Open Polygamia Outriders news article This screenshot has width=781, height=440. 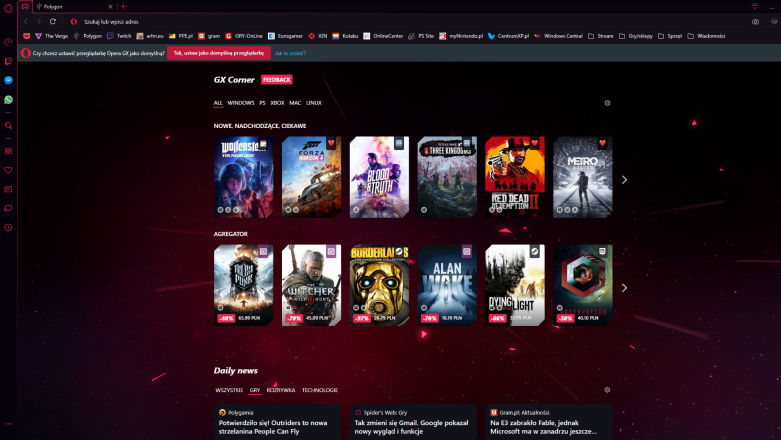point(277,423)
